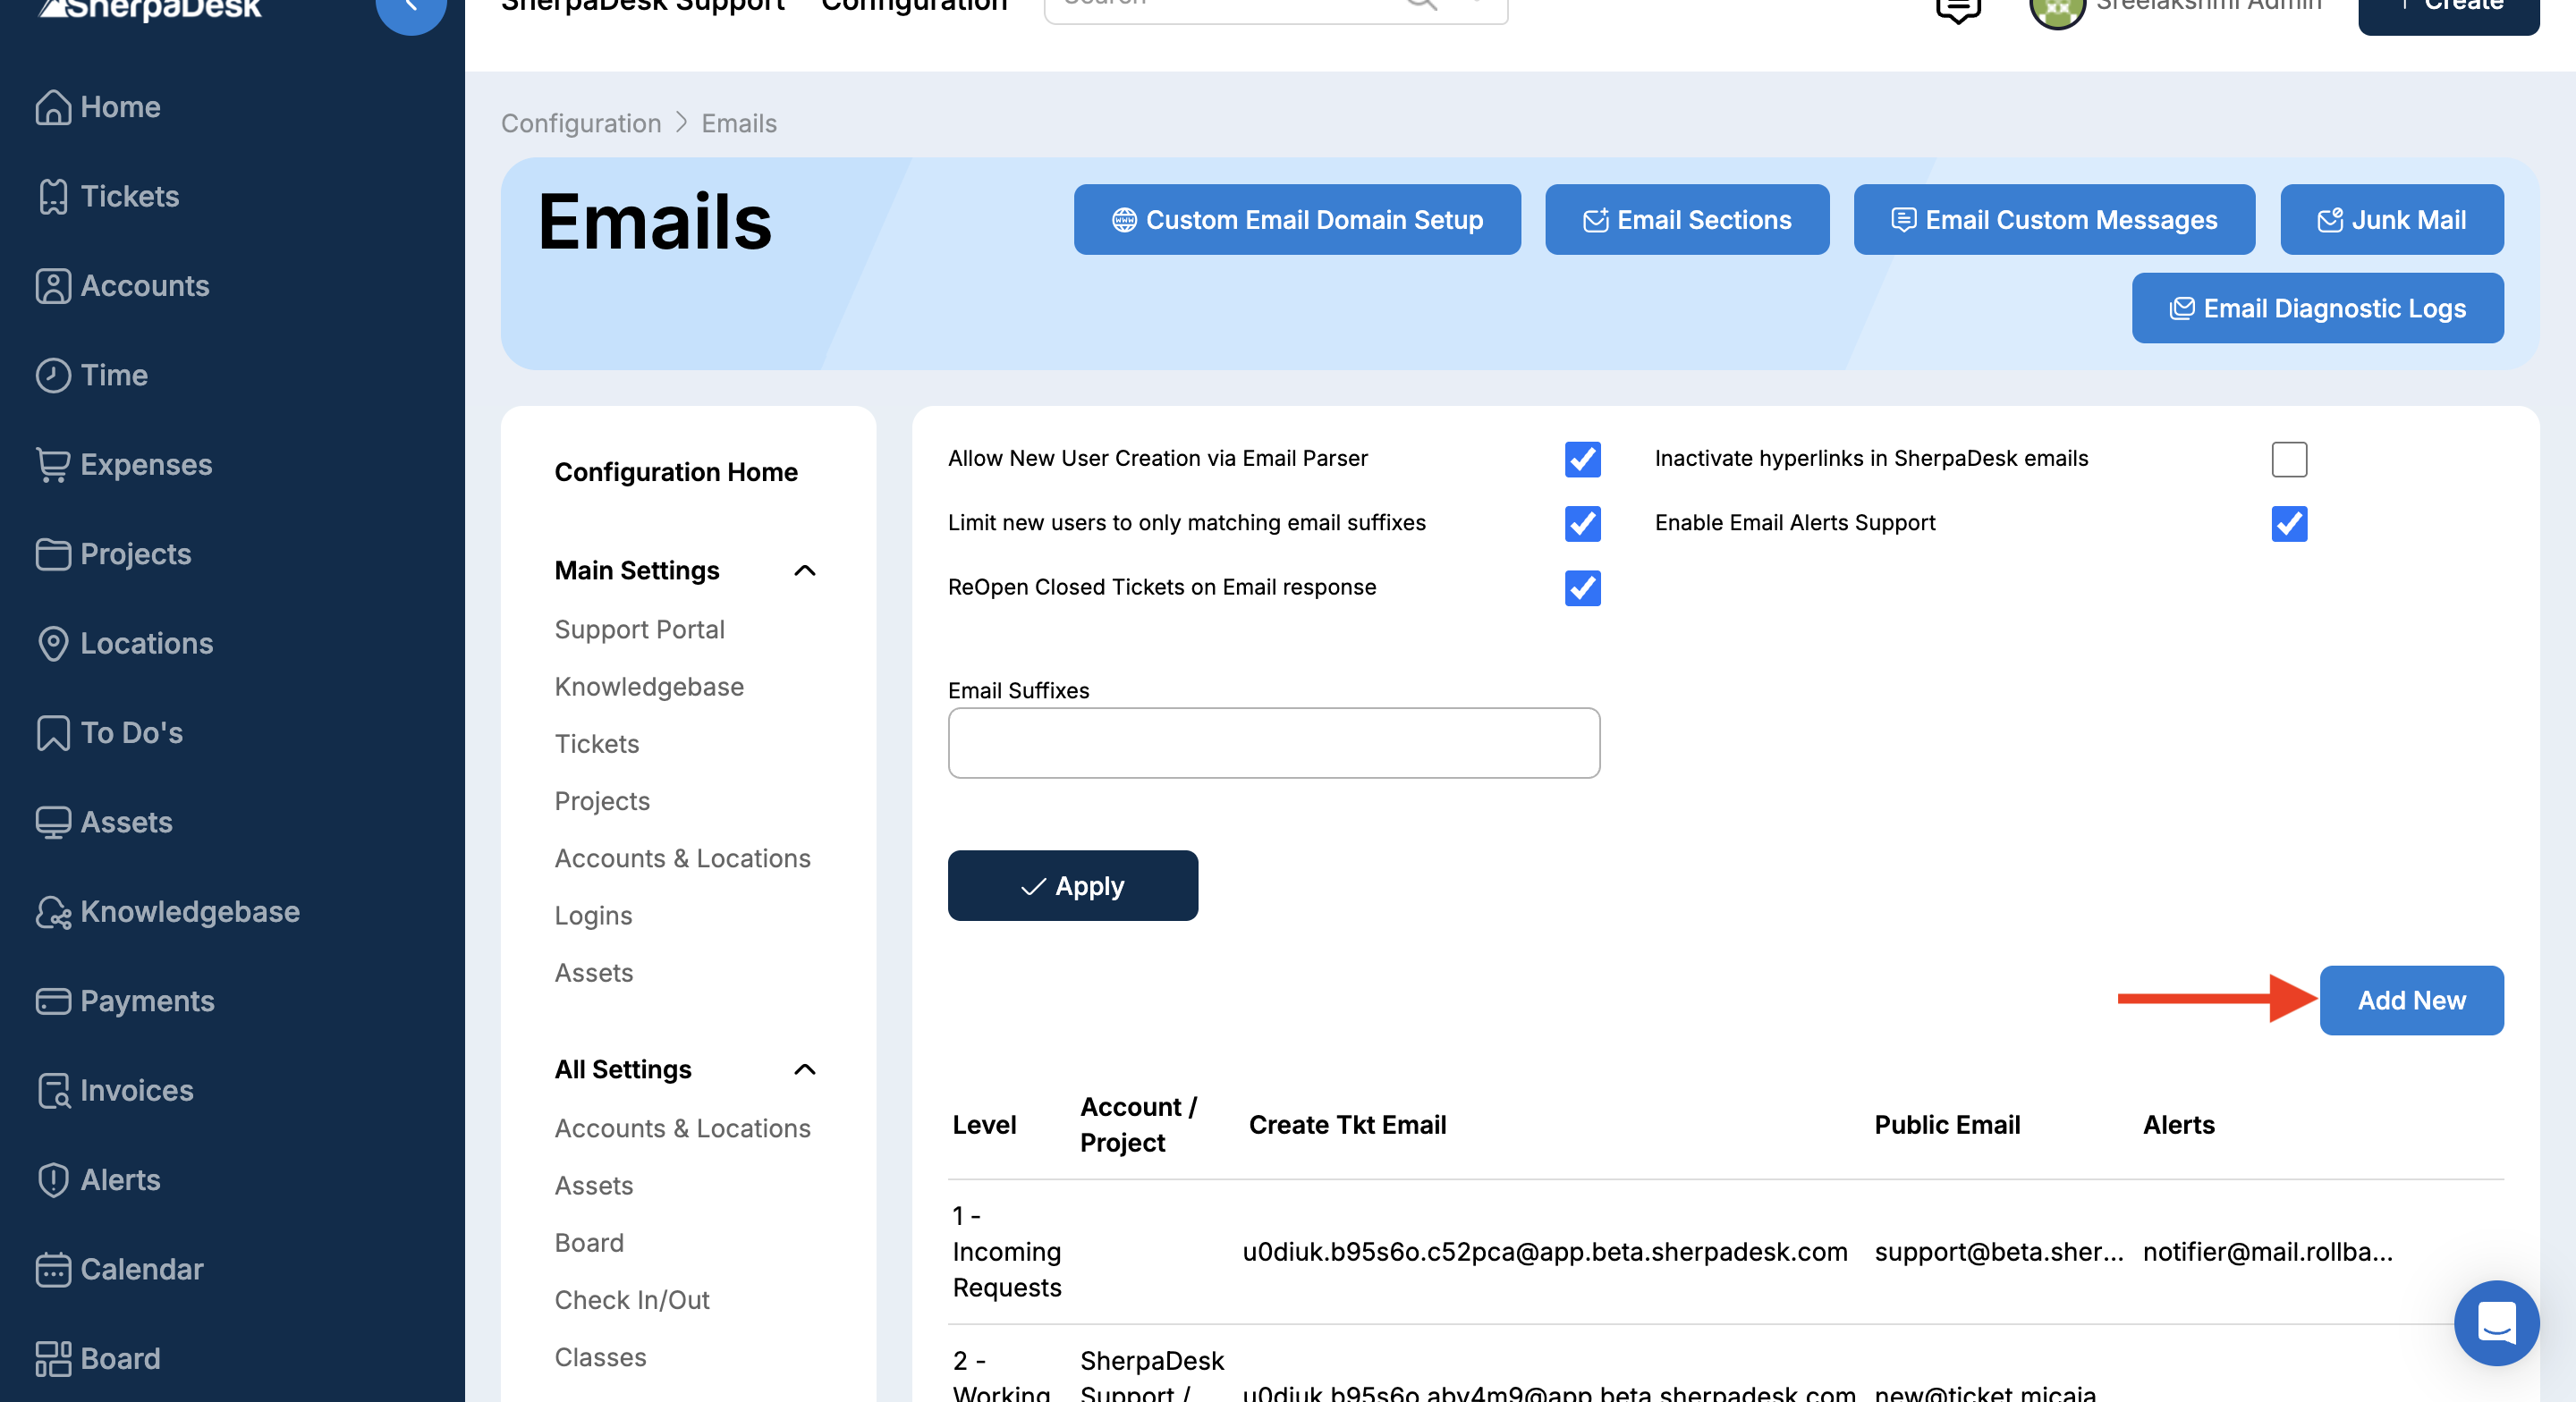Collapse the All Settings section
The image size is (2576, 1402).
(804, 1070)
